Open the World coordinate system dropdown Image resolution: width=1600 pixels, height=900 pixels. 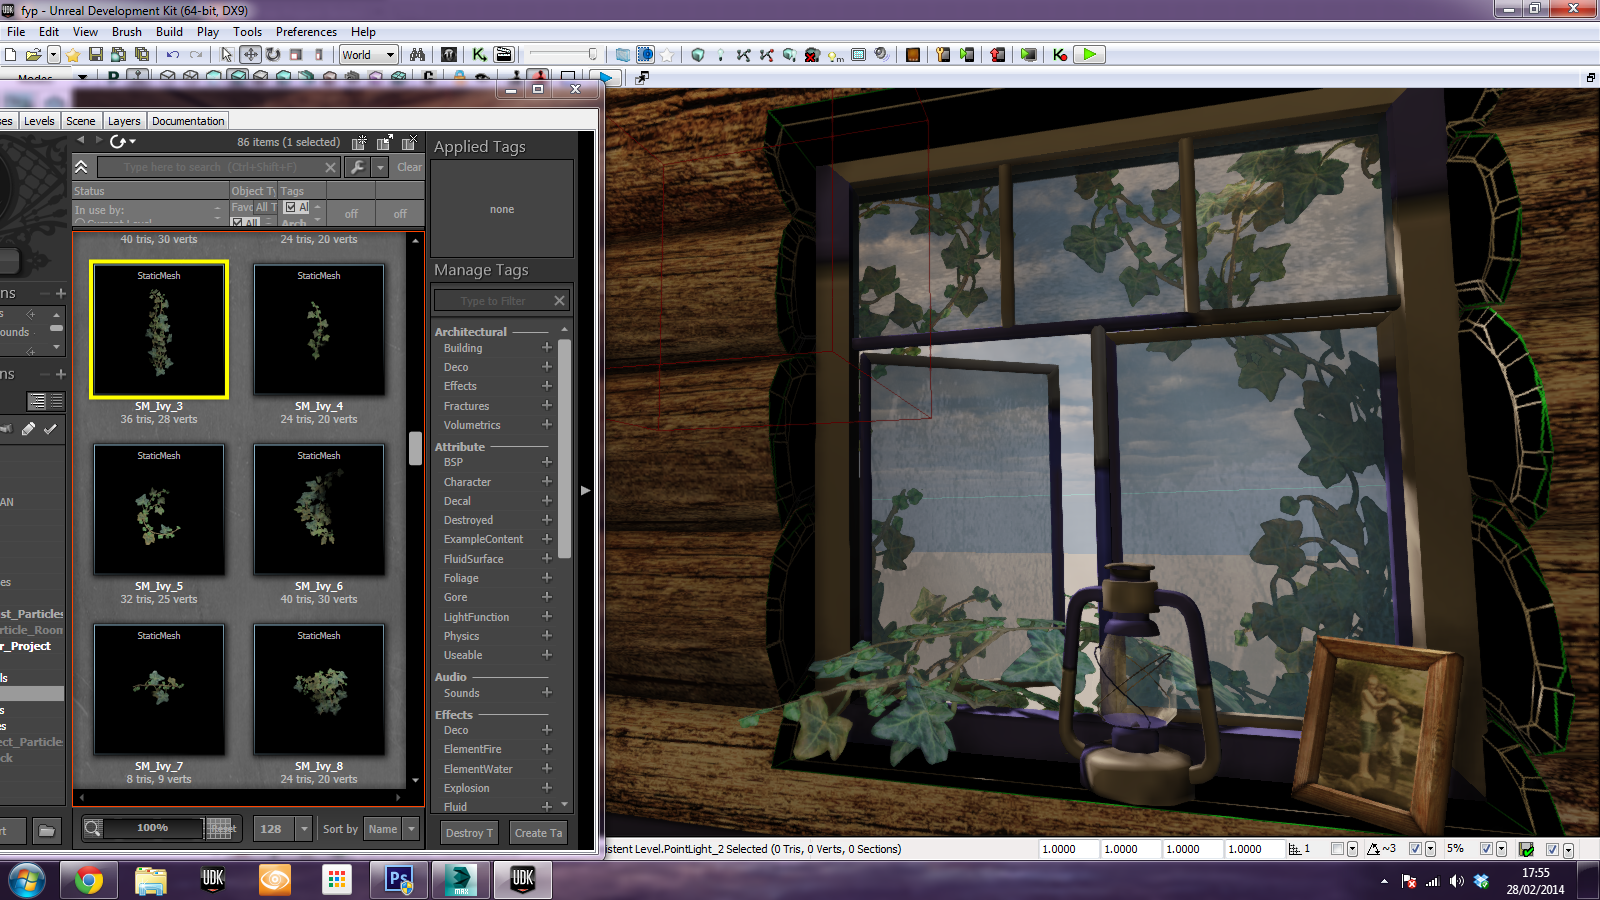[369, 55]
